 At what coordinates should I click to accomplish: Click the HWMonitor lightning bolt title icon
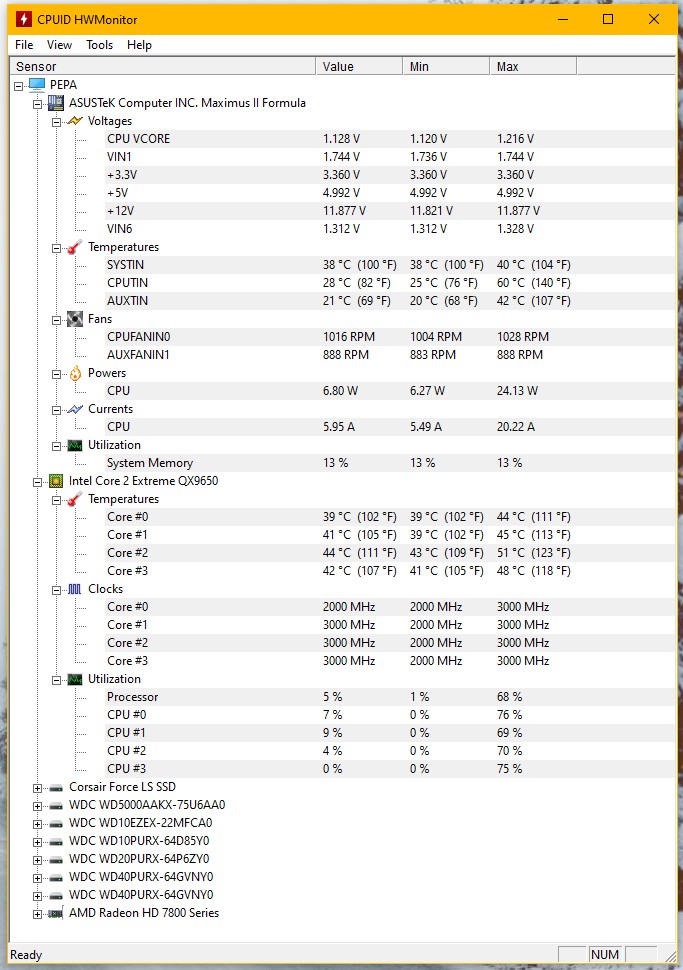coord(23,19)
